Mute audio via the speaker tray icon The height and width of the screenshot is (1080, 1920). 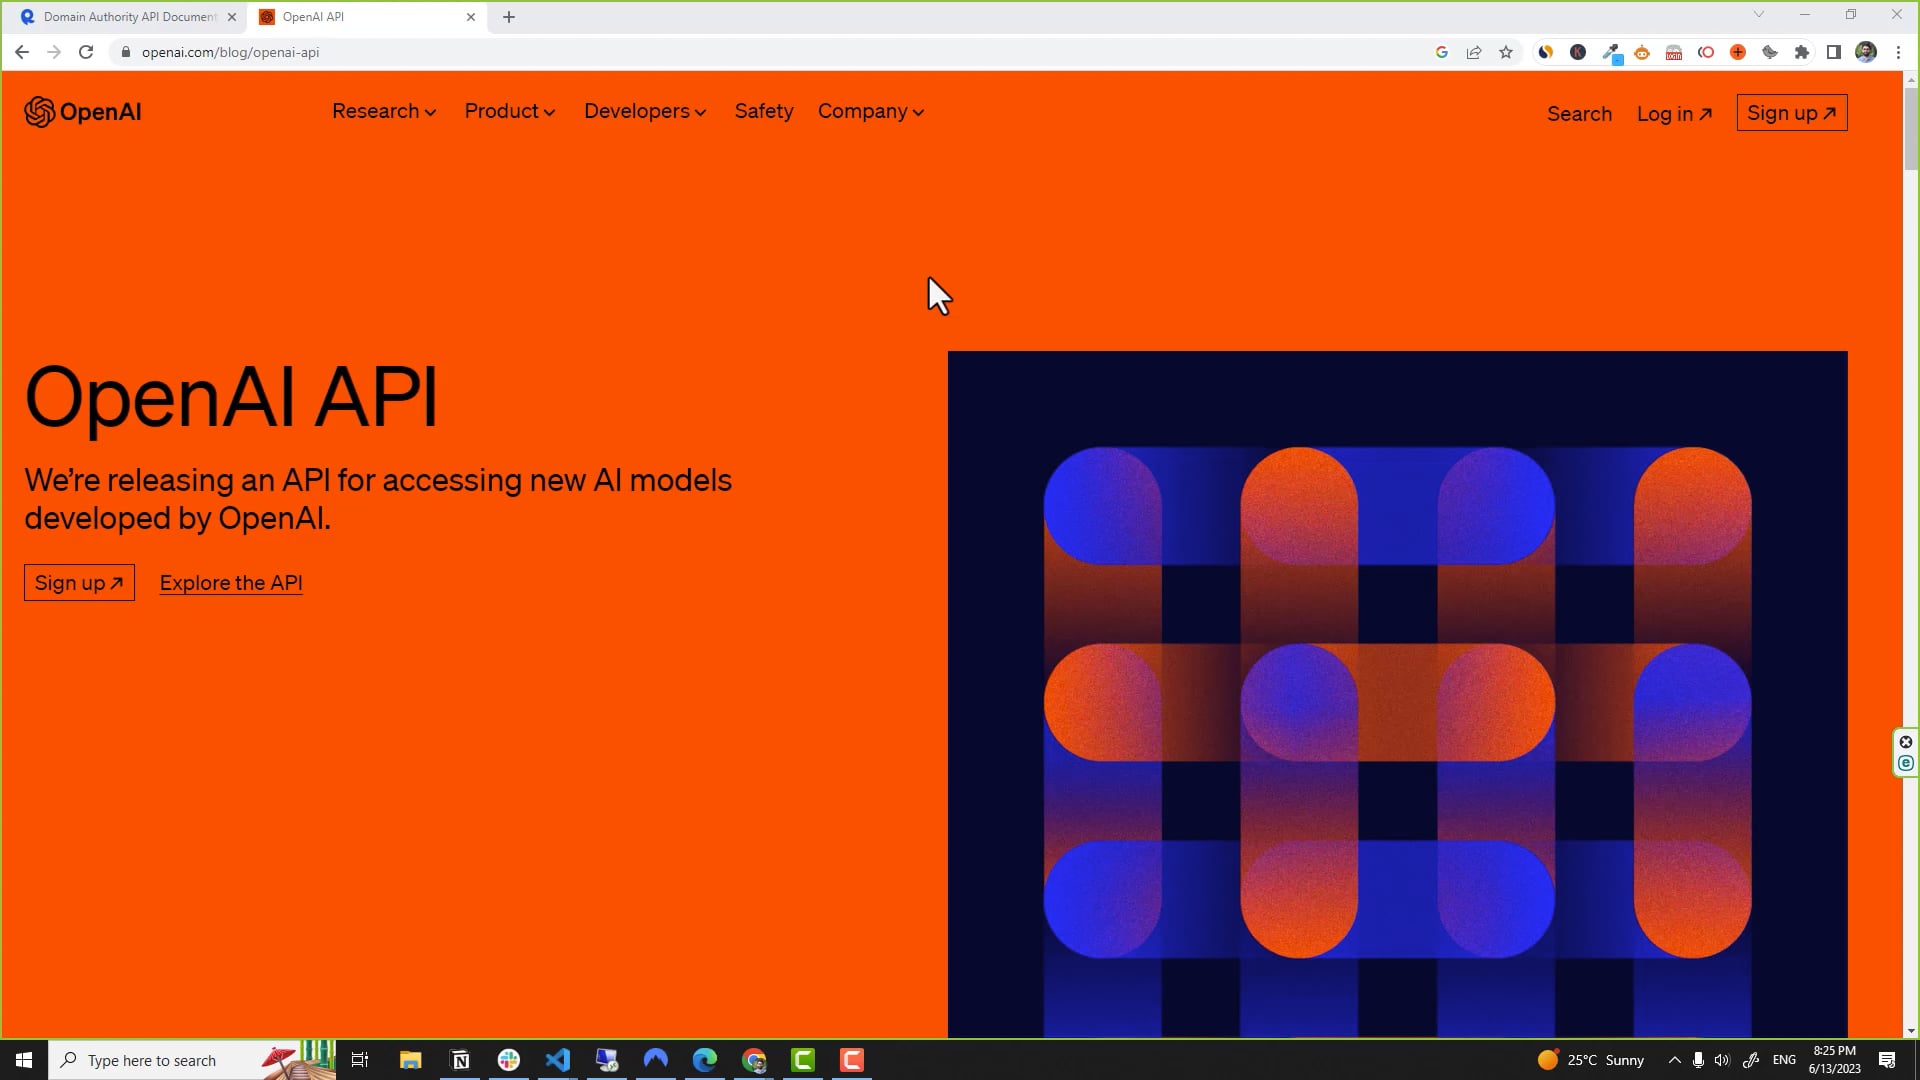coord(1722,1059)
